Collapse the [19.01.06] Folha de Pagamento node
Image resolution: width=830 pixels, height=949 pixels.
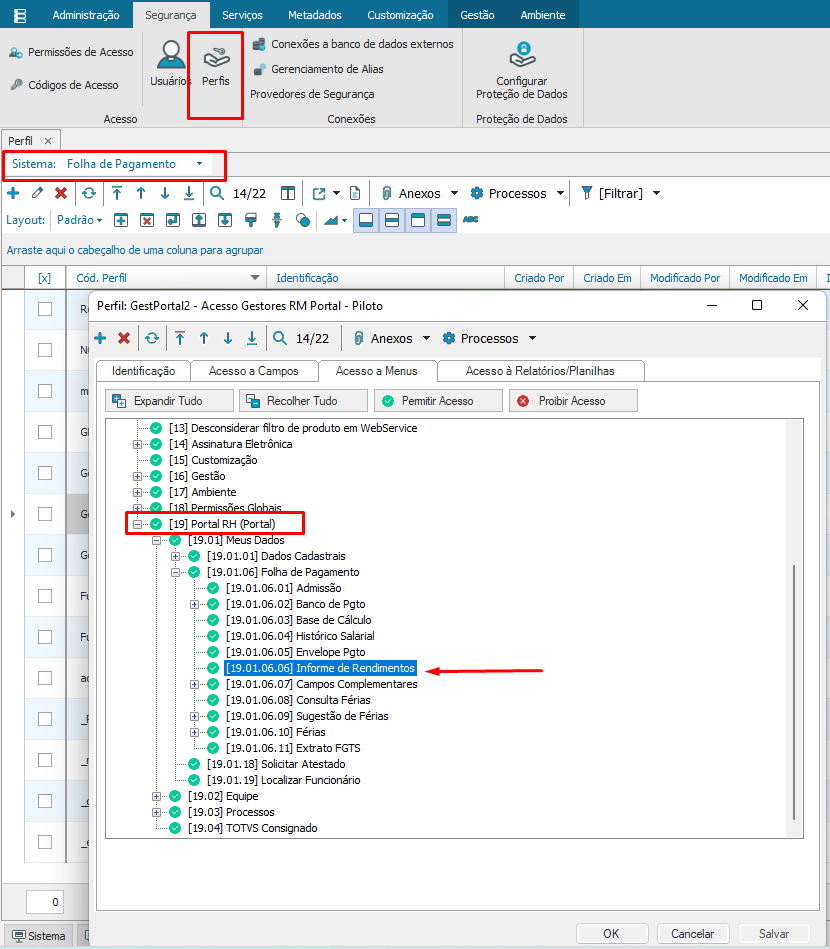click(175, 572)
